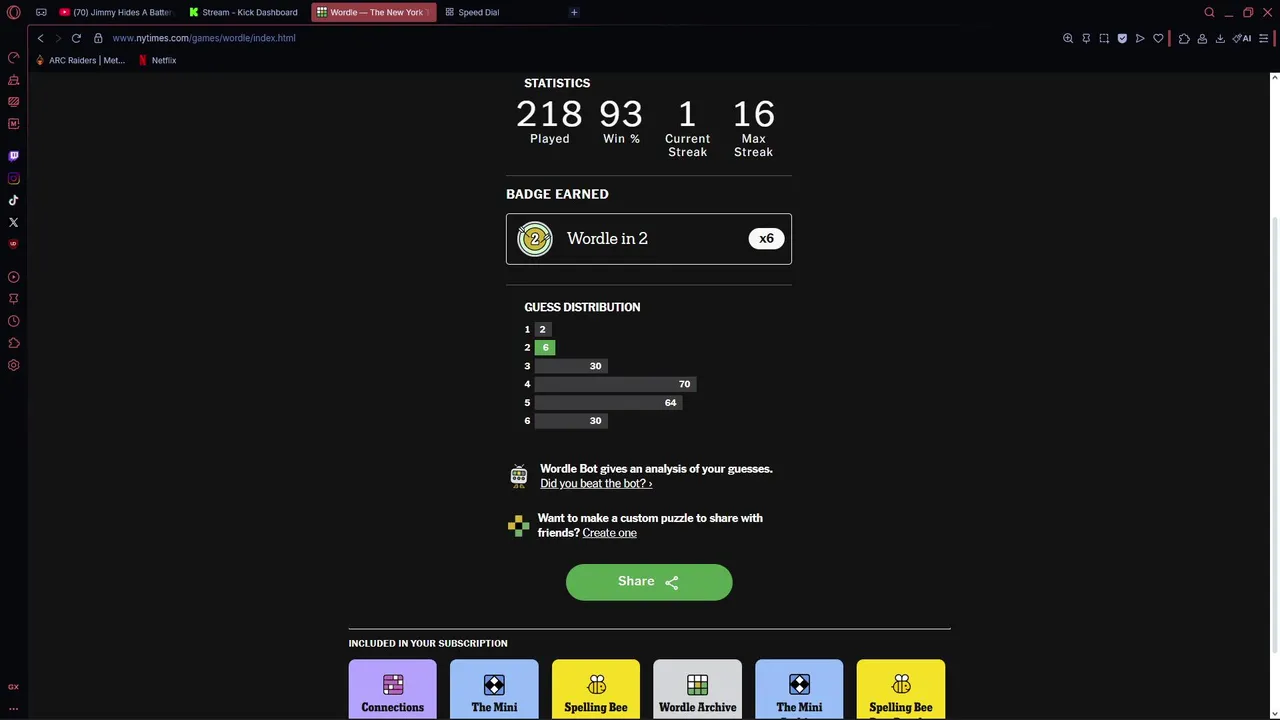Image resolution: width=1280 pixels, height=720 pixels.
Task: Click the GX logo at sidebar bottom
Action: pyautogui.click(x=14, y=687)
